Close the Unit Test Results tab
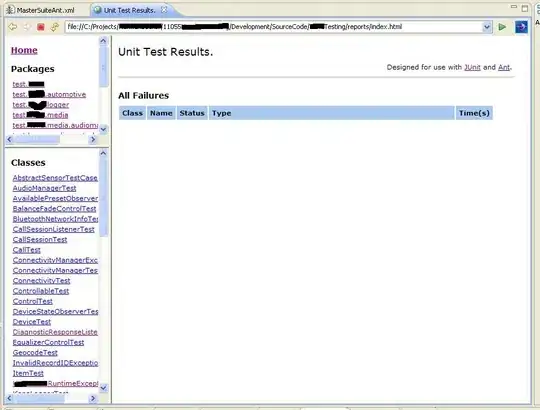The height and width of the screenshot is (410, 540). pos(164,10)
